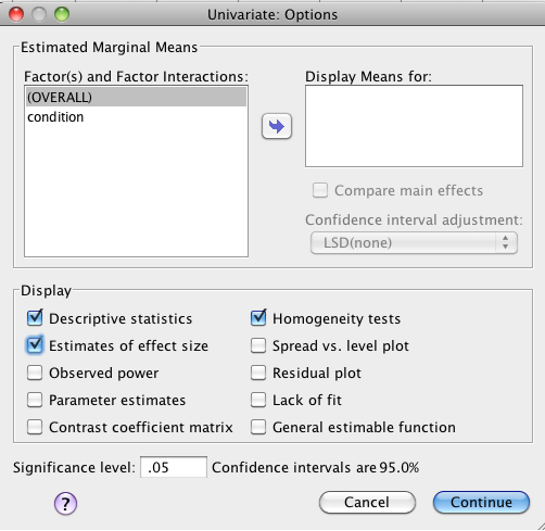Enable Parameter estimates checkbox
This screenshot has width=545, height=531.
(35, 400)
